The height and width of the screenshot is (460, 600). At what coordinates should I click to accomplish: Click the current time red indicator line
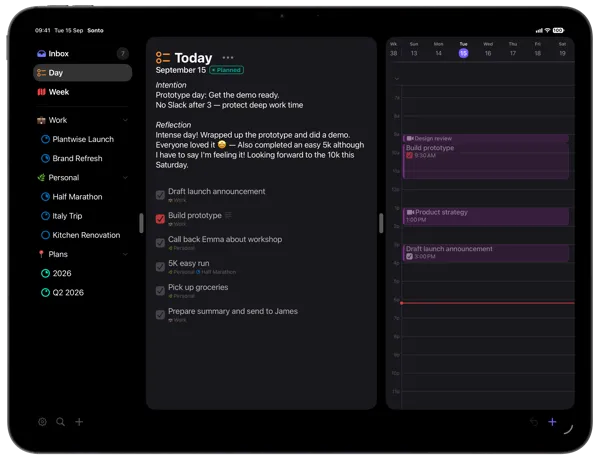pos(488,303)
